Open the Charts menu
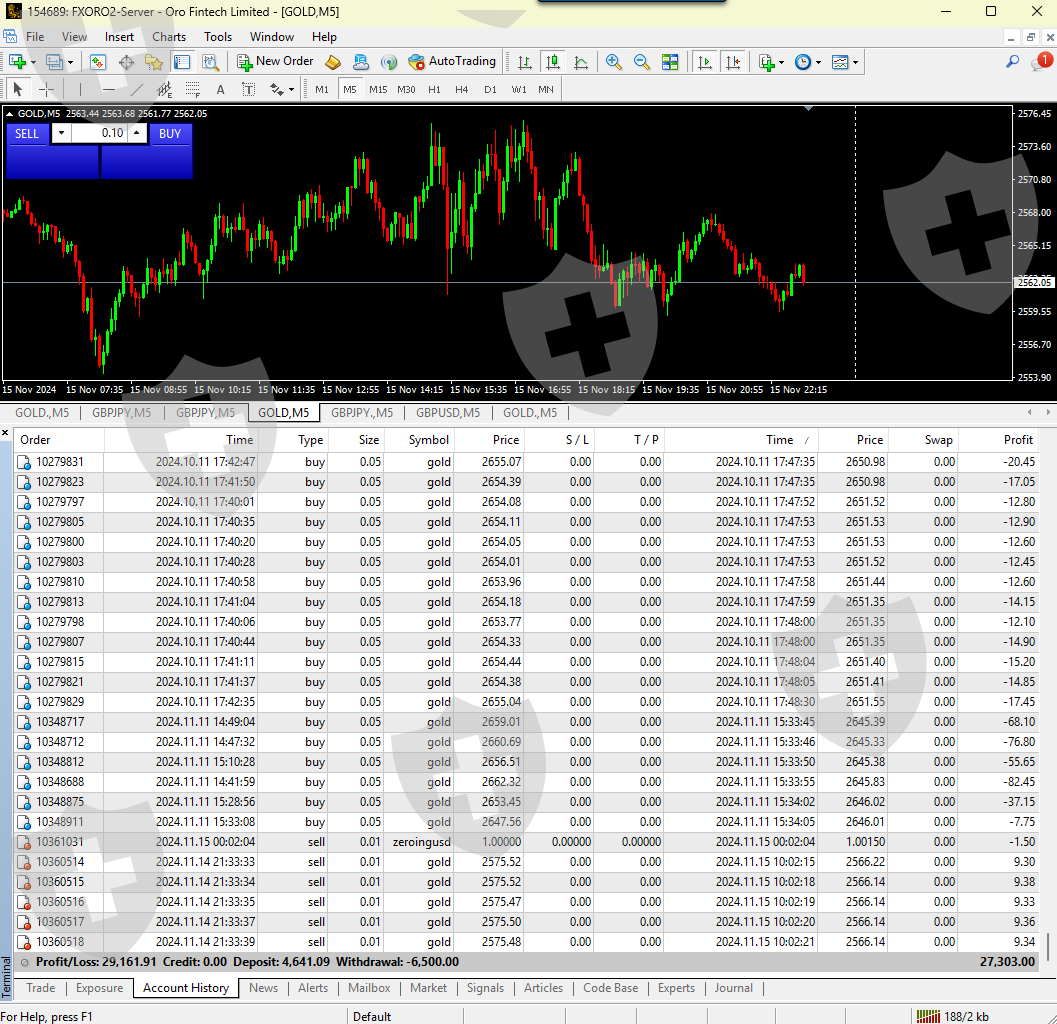This screenshot has width=1057, height=1024. 169,37
